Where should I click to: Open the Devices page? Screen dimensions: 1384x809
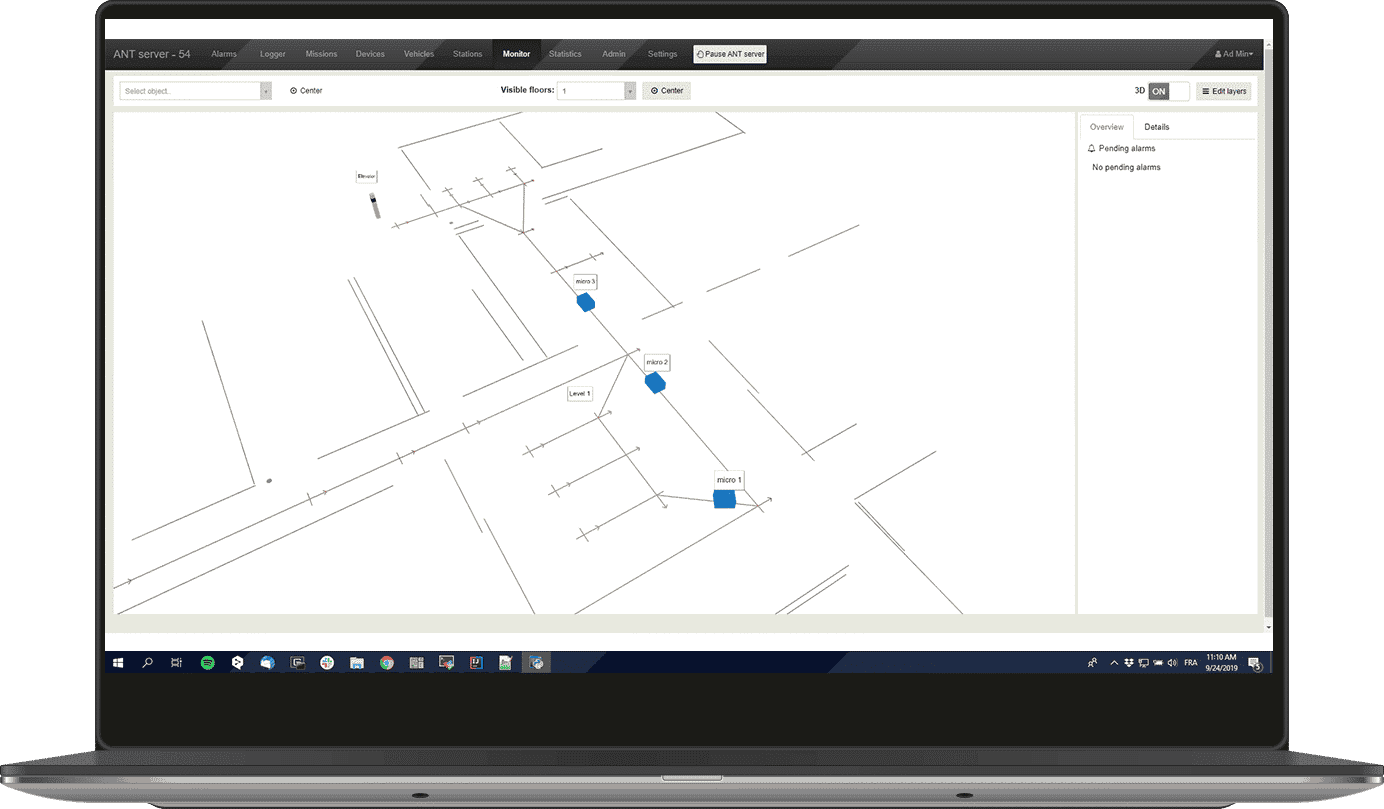click(370, 54)
